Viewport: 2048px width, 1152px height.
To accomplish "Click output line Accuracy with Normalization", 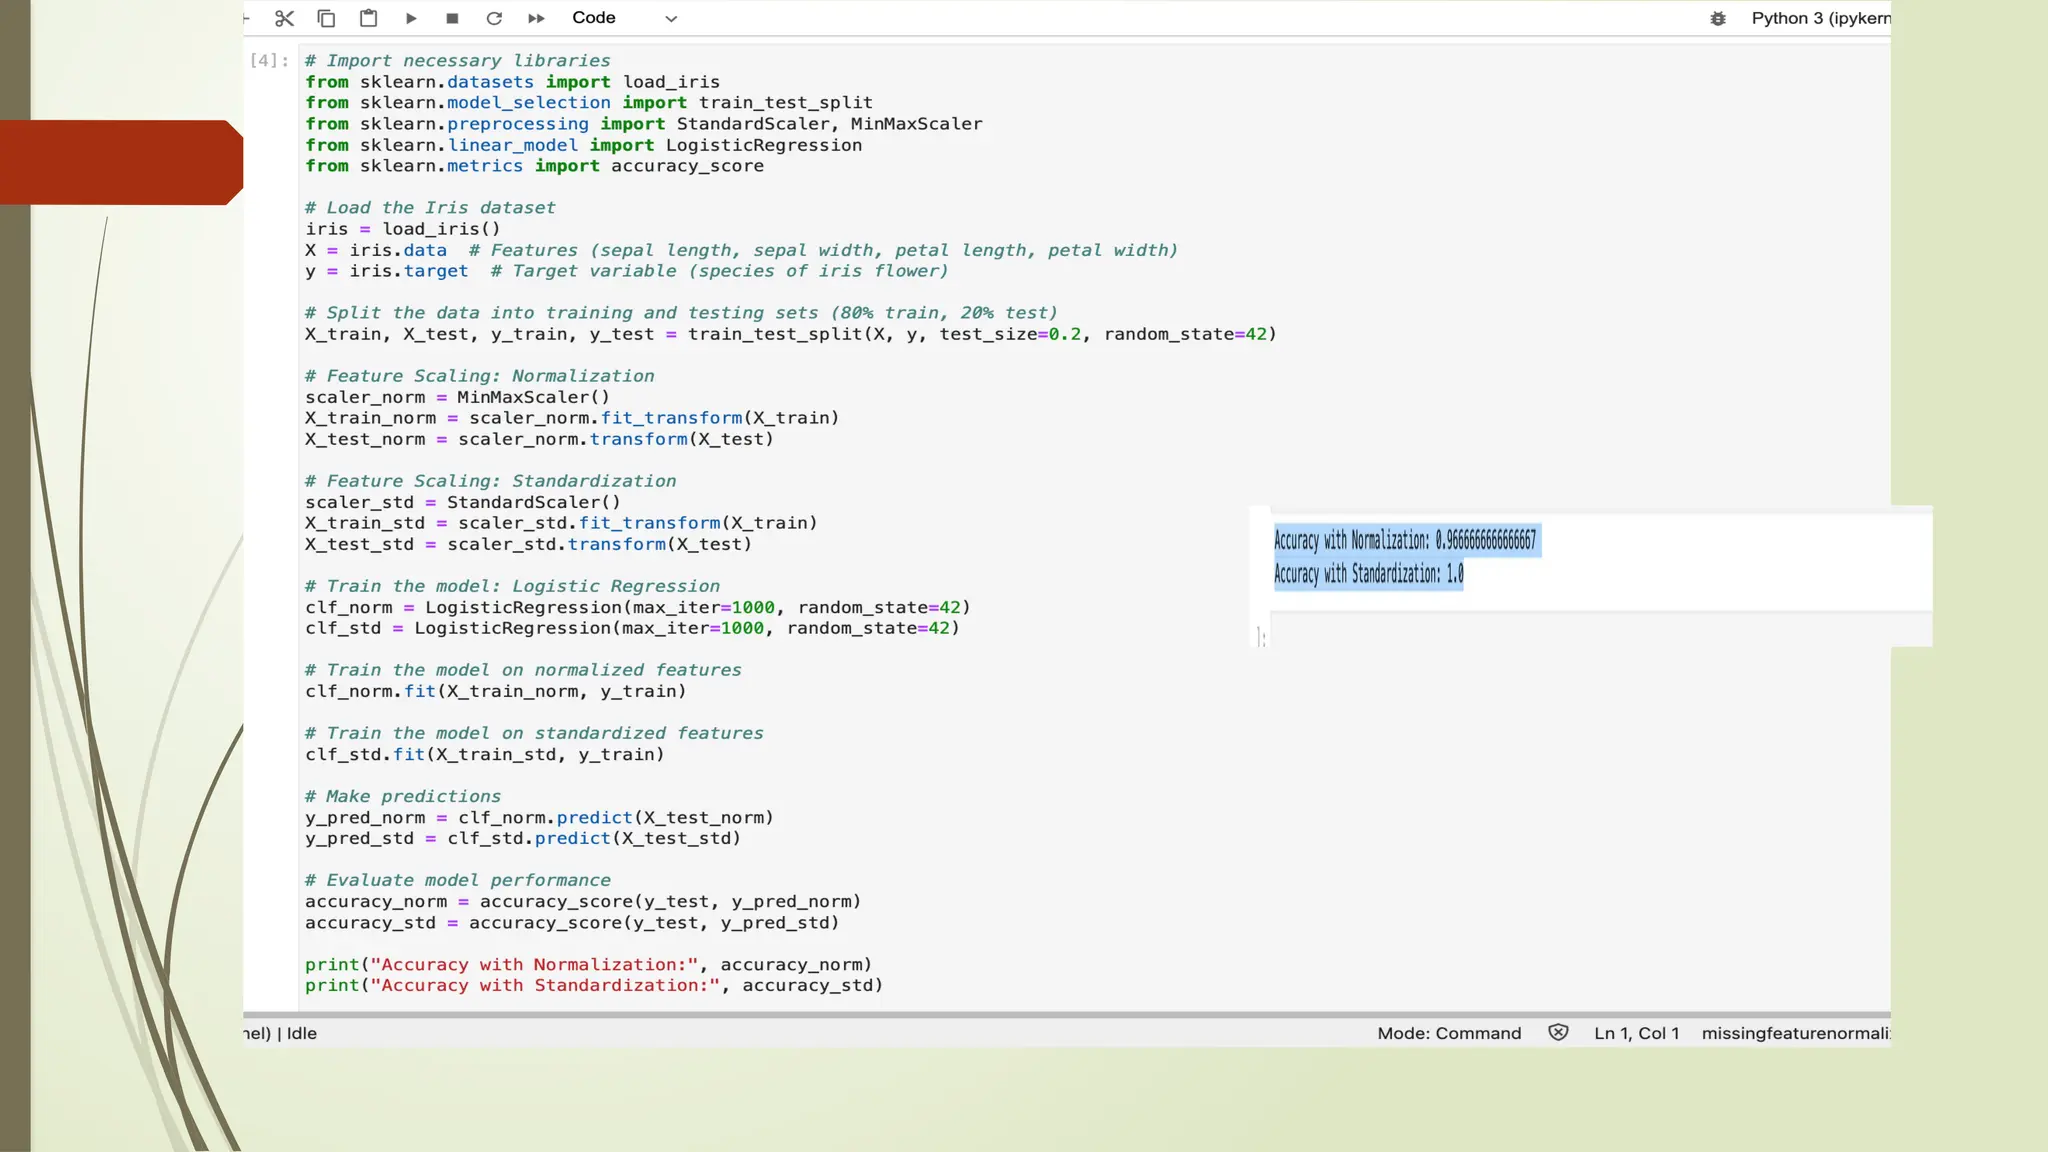I will [x=1405, y=540].
